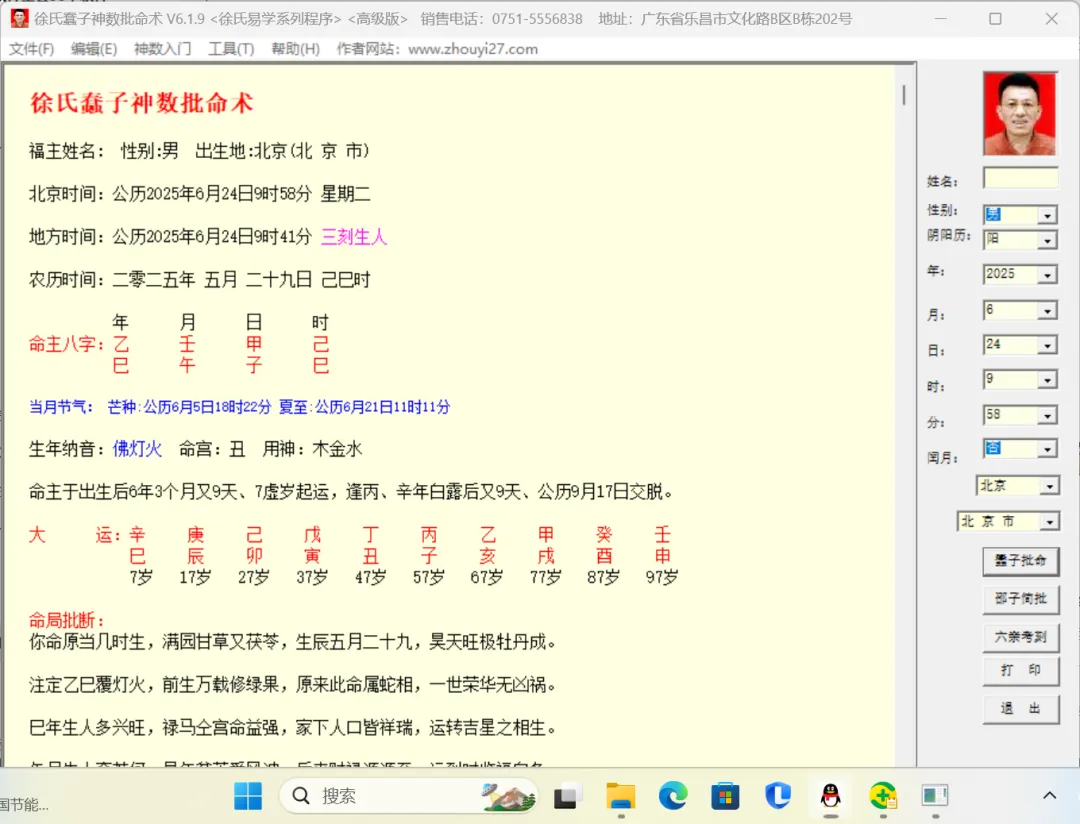Open QQ penguin app on taskbar
Screen dimensions: 1080x824
[x=831, y=796]
